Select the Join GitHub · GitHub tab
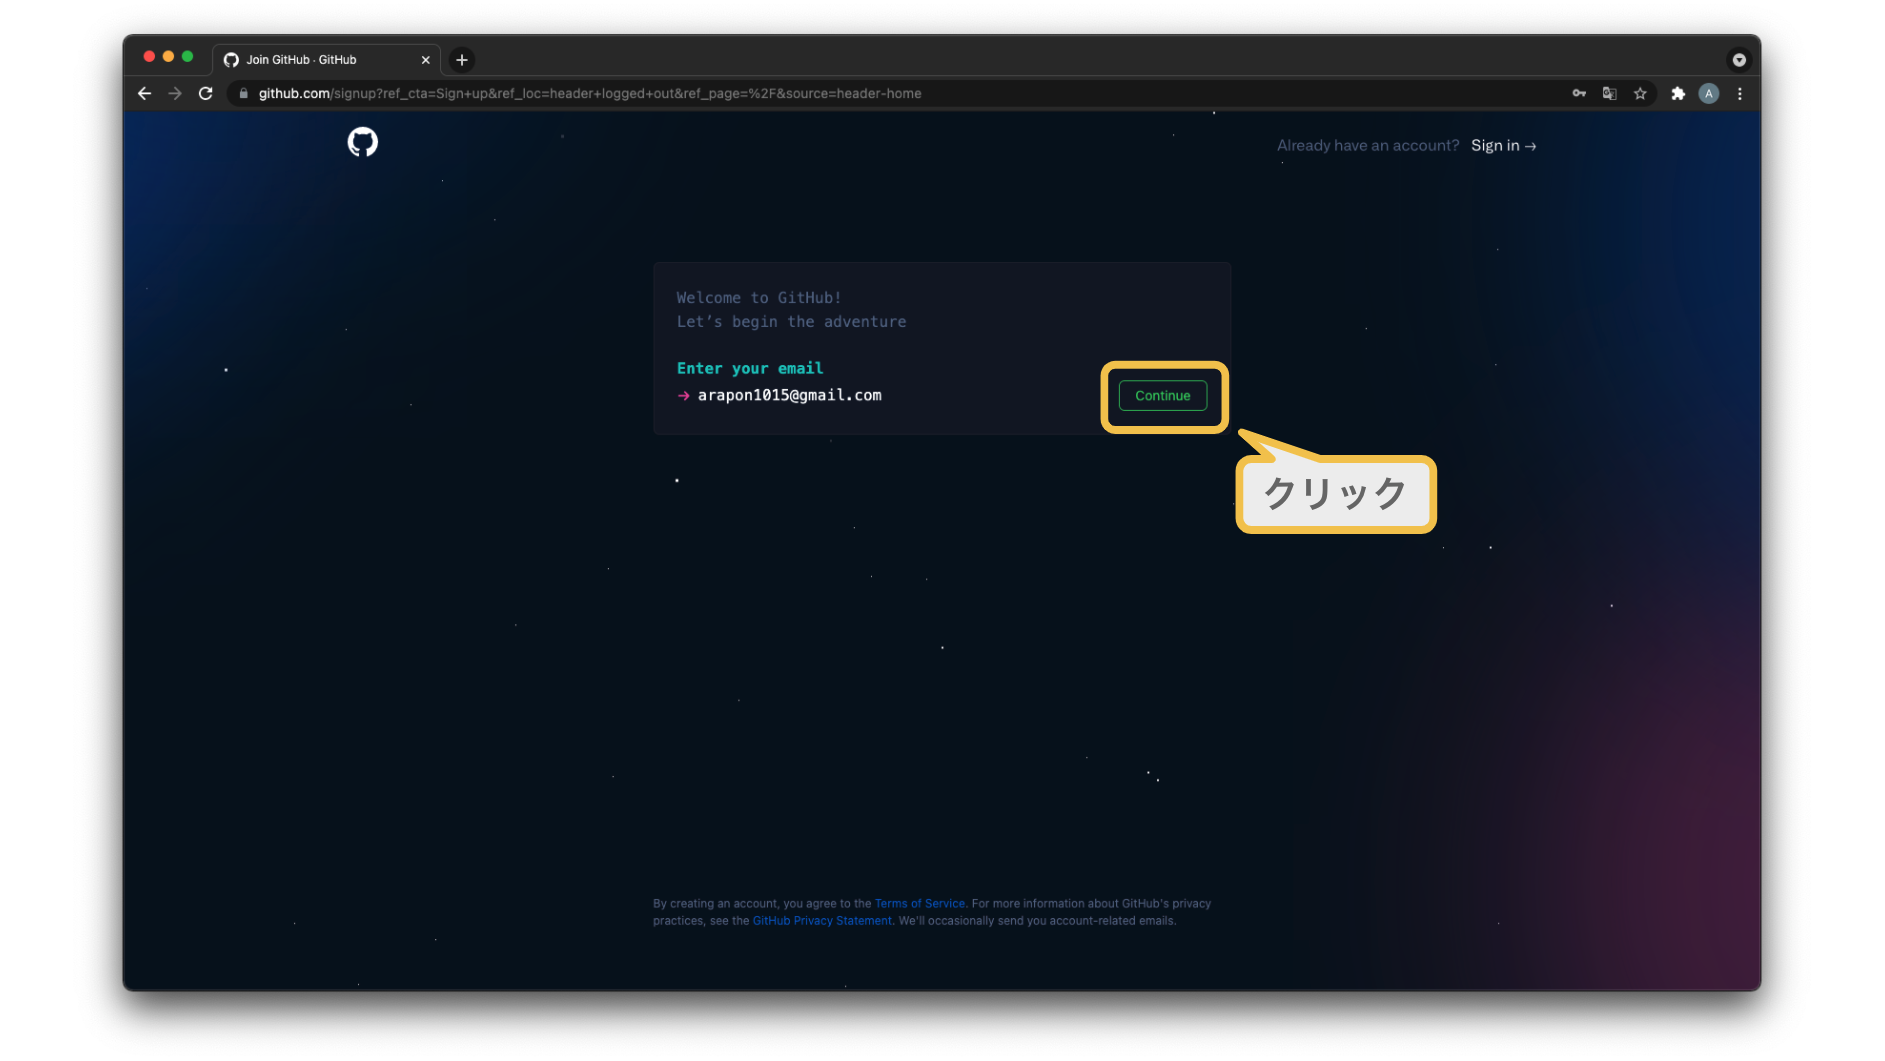 coord(326,60)
